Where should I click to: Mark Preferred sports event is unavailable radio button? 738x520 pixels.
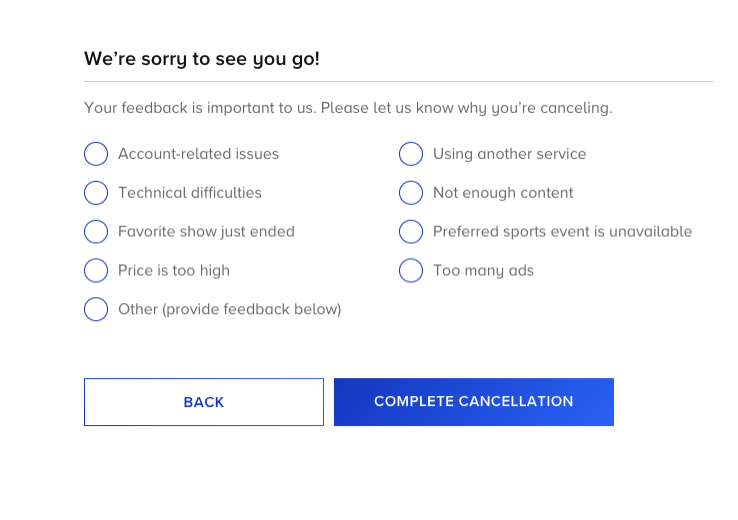coord(411,232)
